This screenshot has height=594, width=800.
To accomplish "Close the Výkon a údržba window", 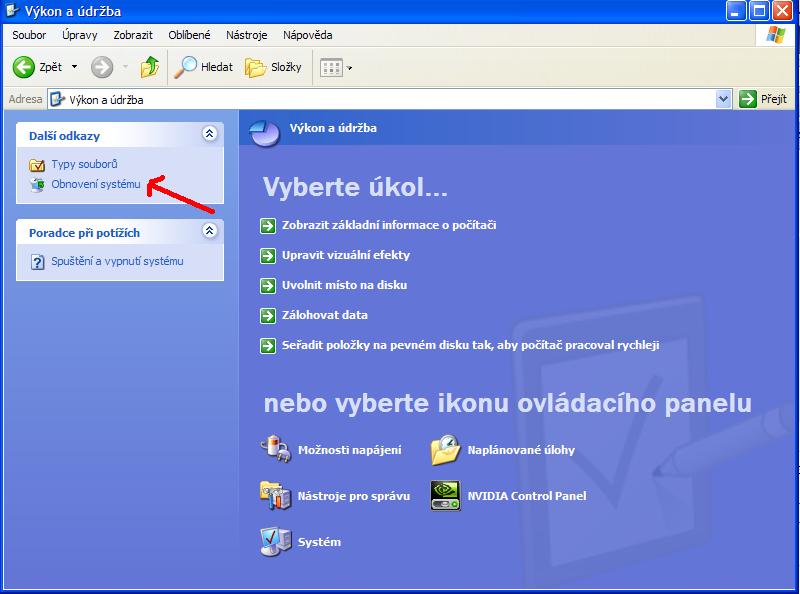I will (782, 10).
